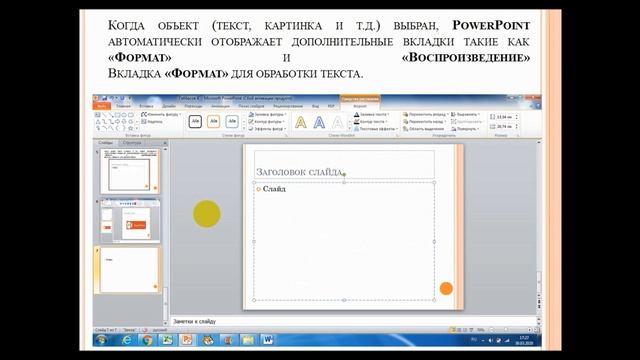Open Выровнять dropdown
This screenshot has width=640, height=360.
(x=466, y=115)
